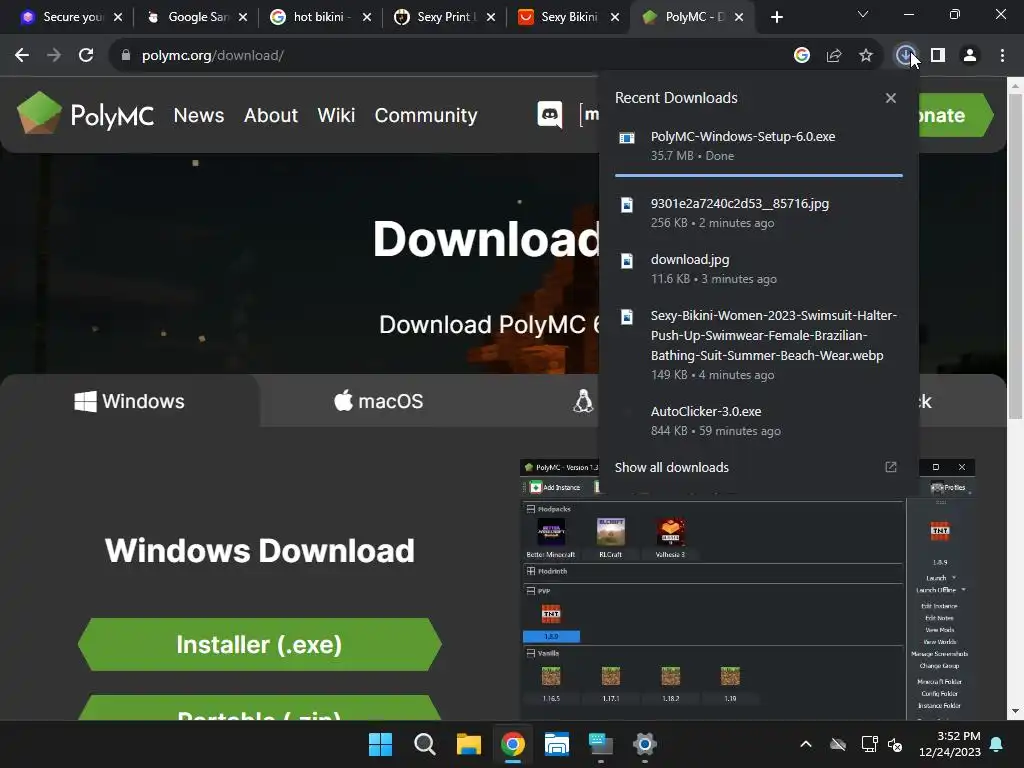Open taskbar Search

click(x=424, y=744)
